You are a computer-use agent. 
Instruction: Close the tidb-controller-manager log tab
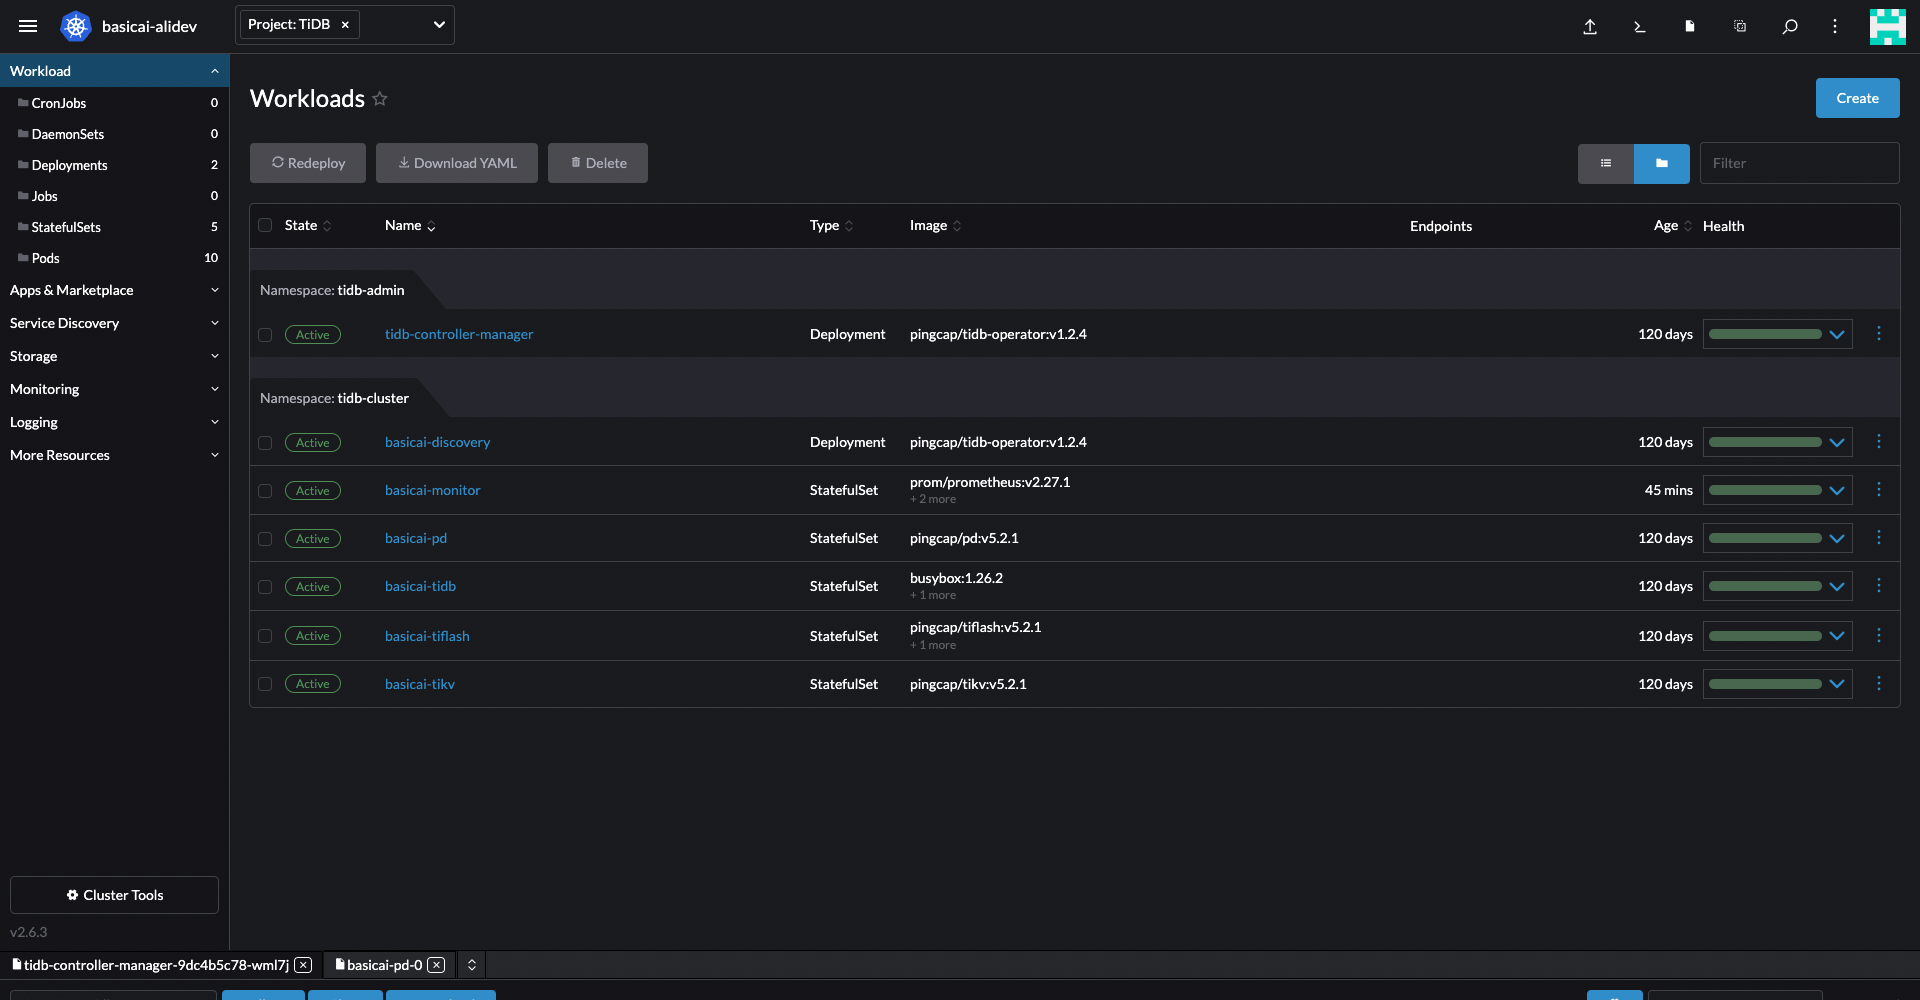tap(304, 965)
